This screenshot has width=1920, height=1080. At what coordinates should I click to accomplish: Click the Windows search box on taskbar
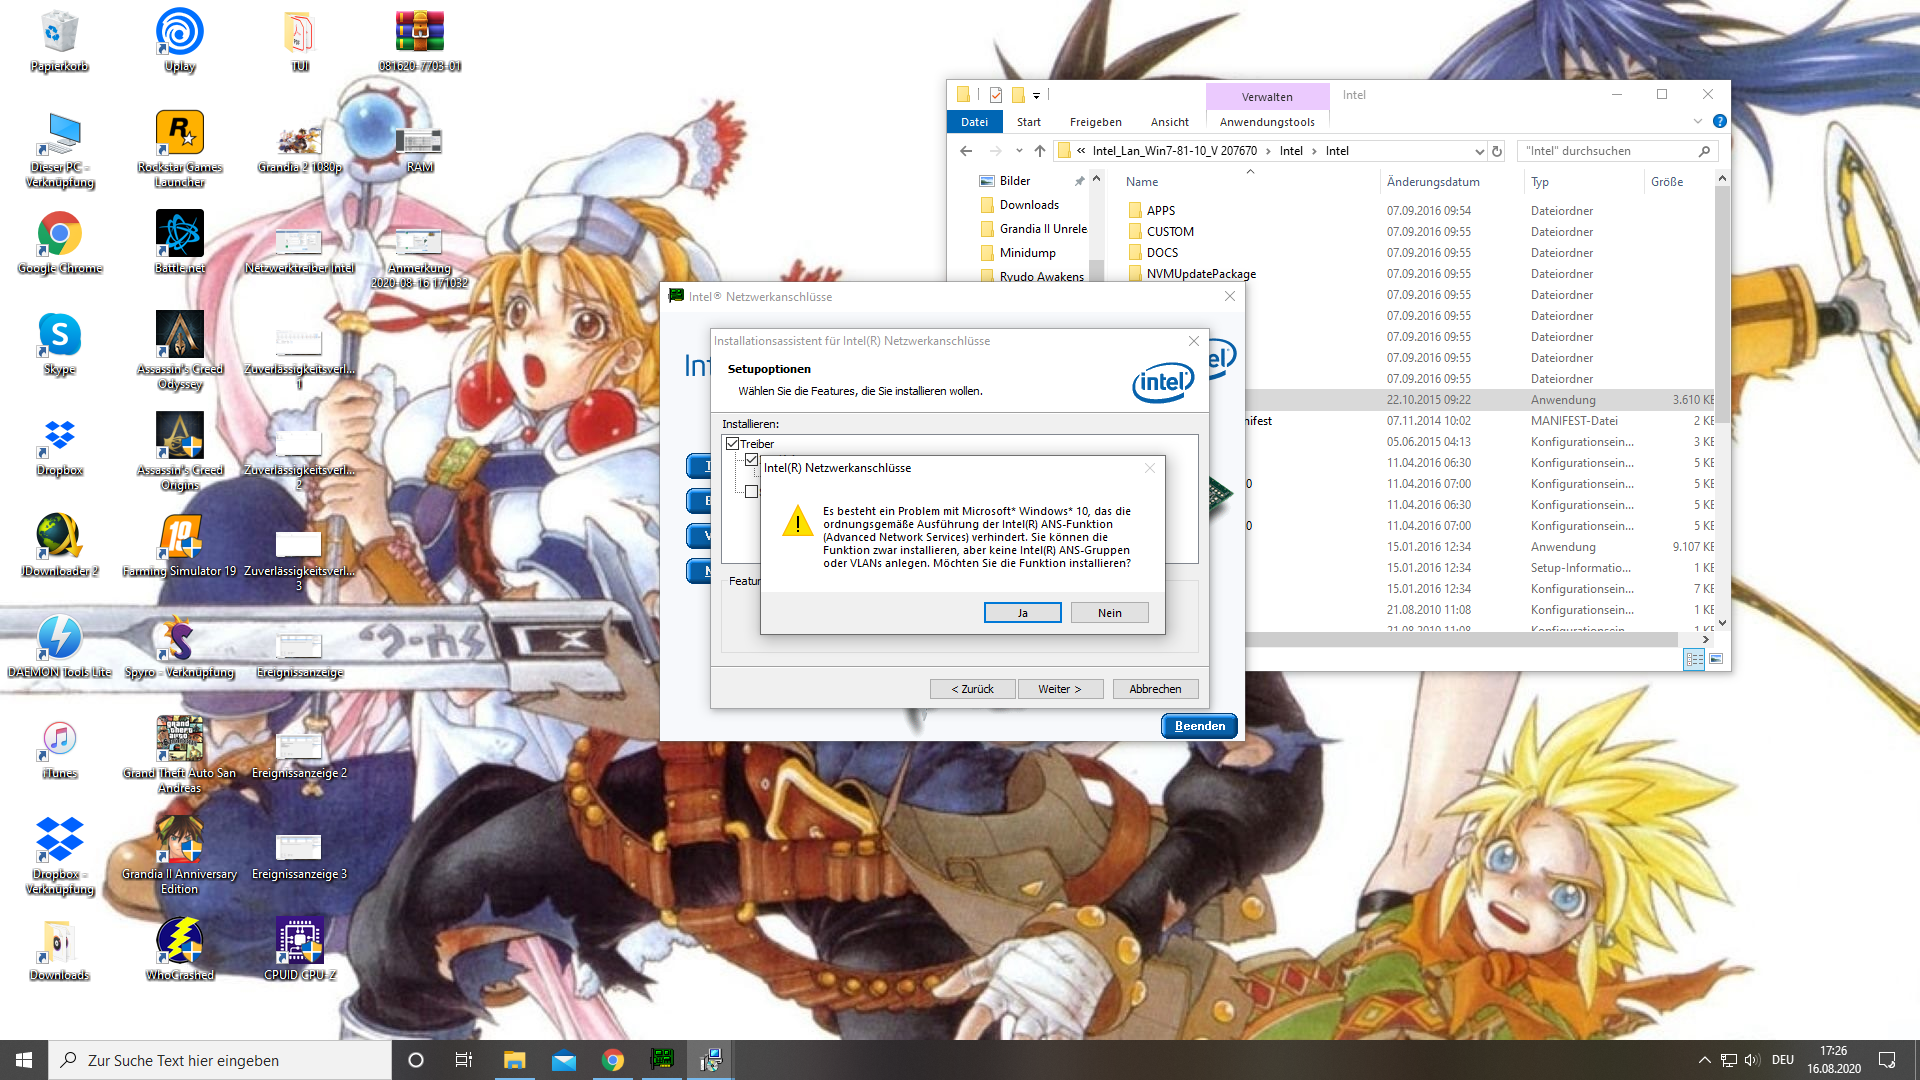[x=220, y=1060]
